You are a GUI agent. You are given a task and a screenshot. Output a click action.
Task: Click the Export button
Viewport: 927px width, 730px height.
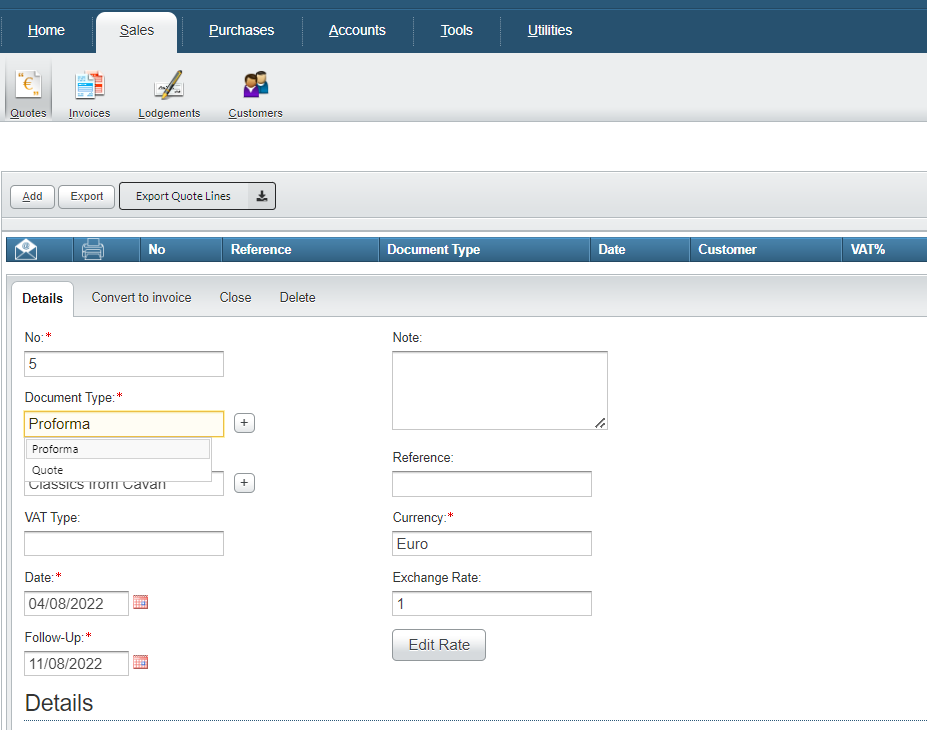86,196
